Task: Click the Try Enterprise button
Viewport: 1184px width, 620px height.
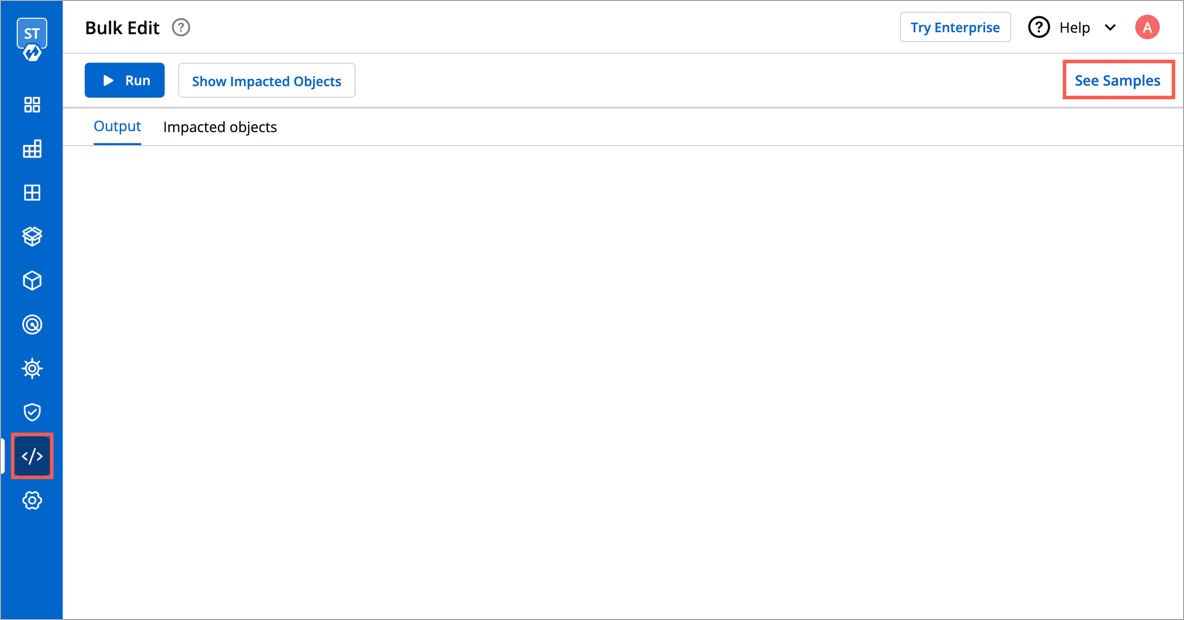Action: point(955,28)
